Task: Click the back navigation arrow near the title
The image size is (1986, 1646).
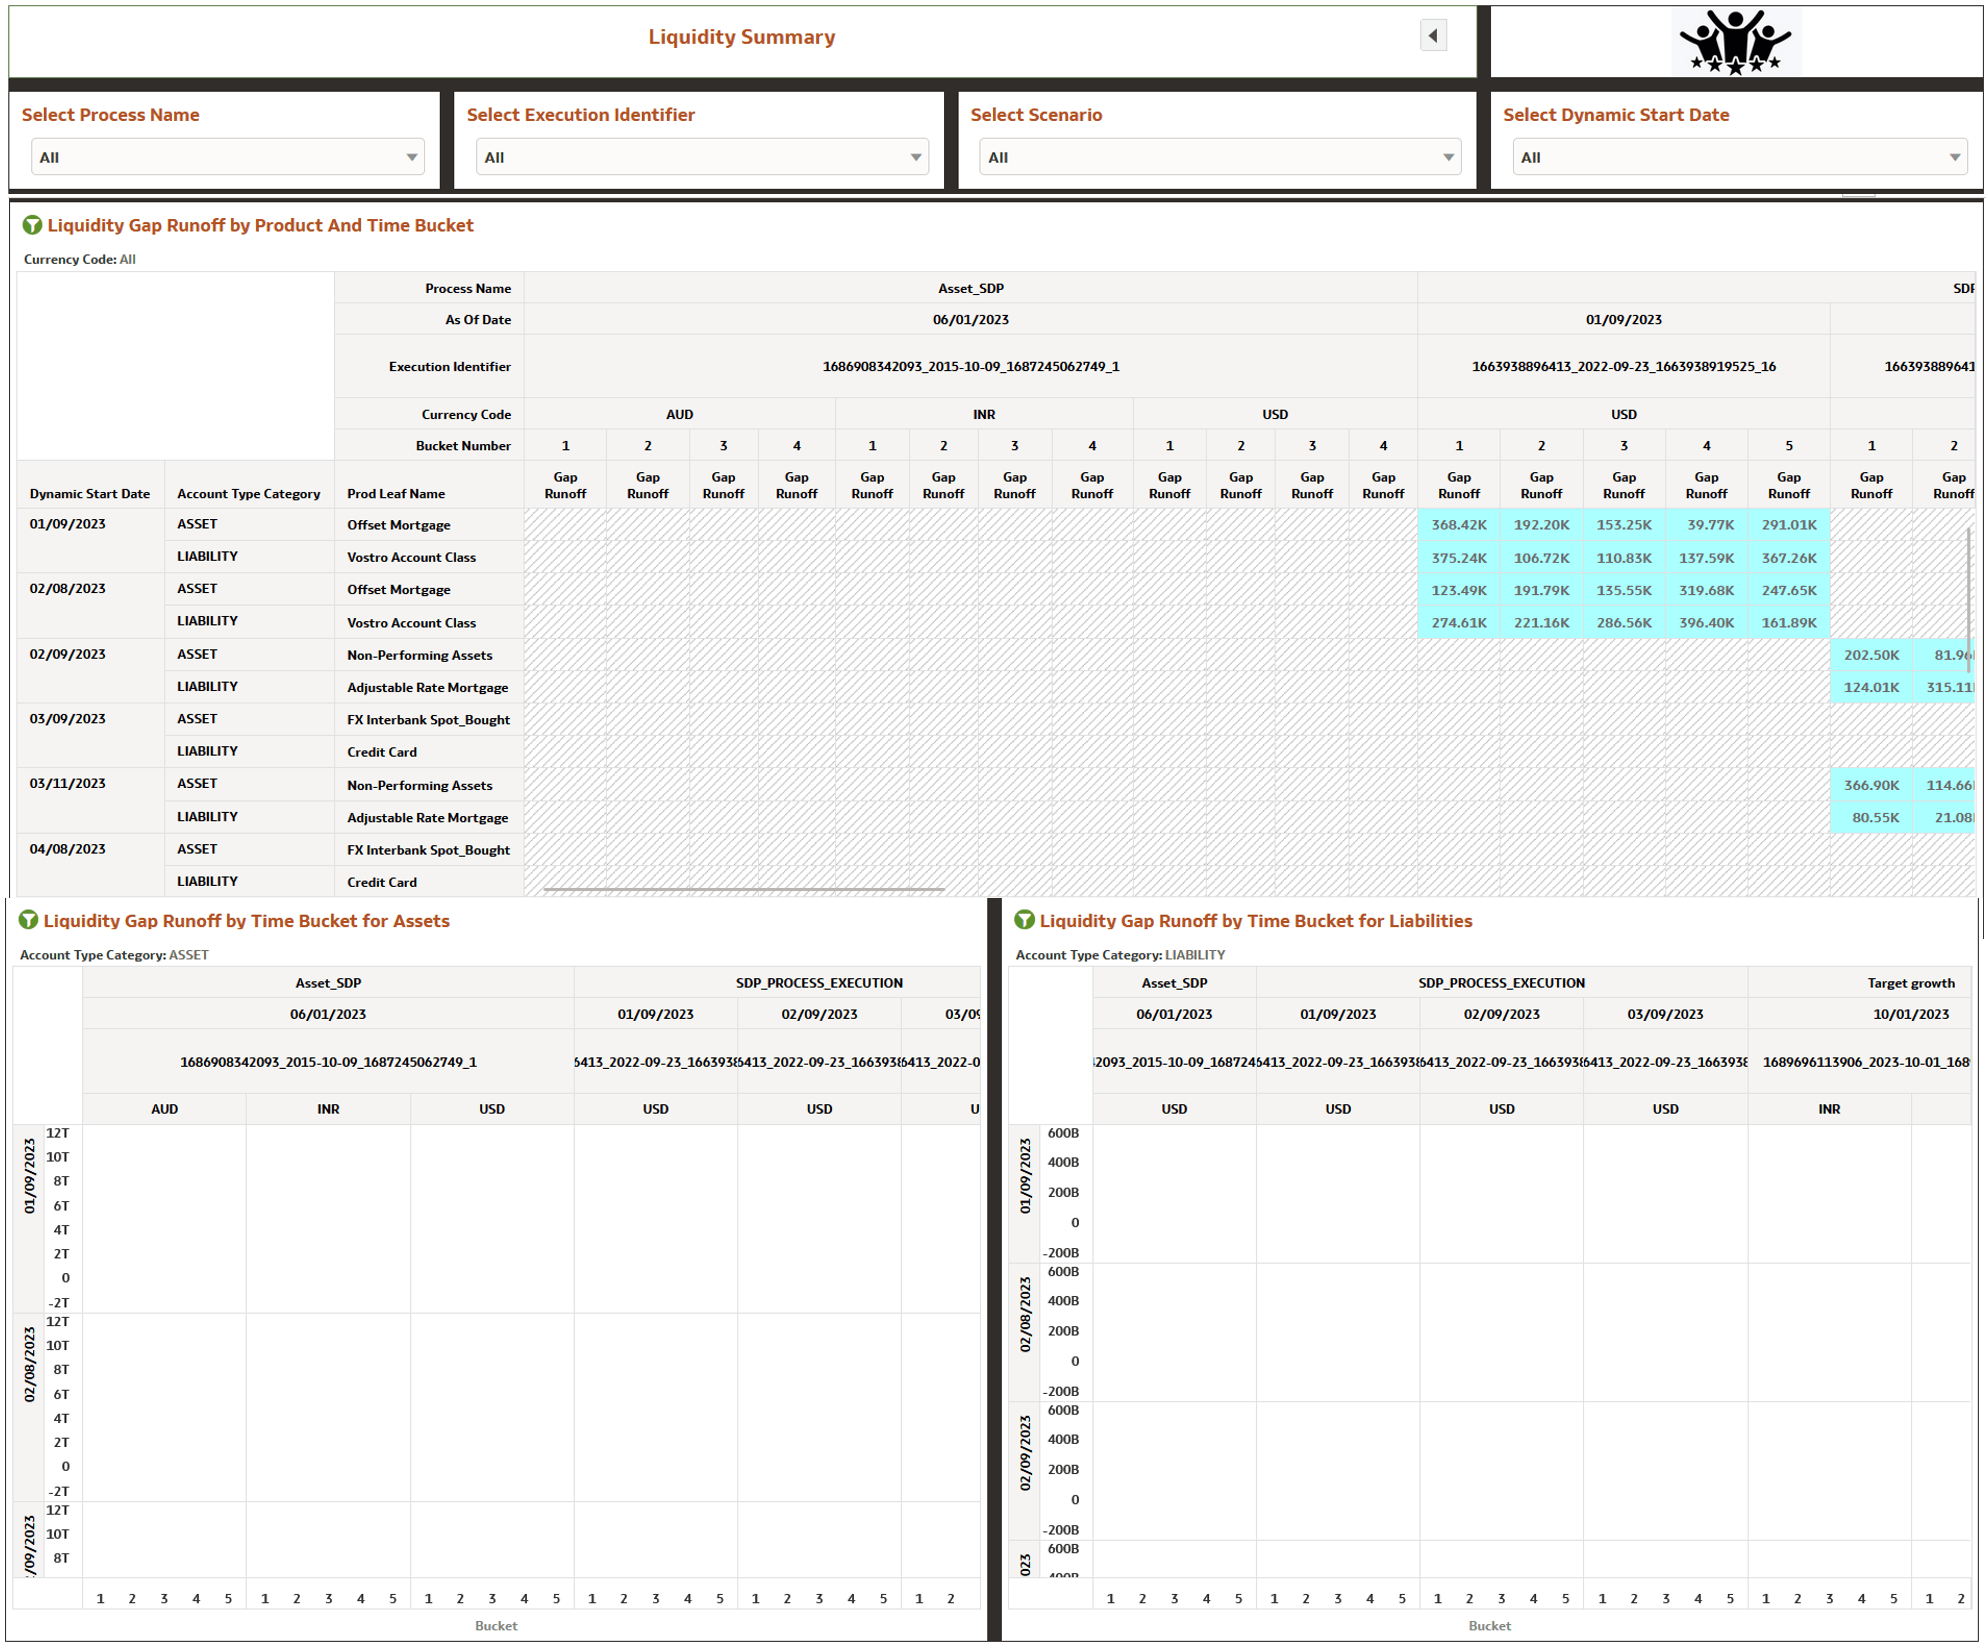Action: tap(1434, 35)
